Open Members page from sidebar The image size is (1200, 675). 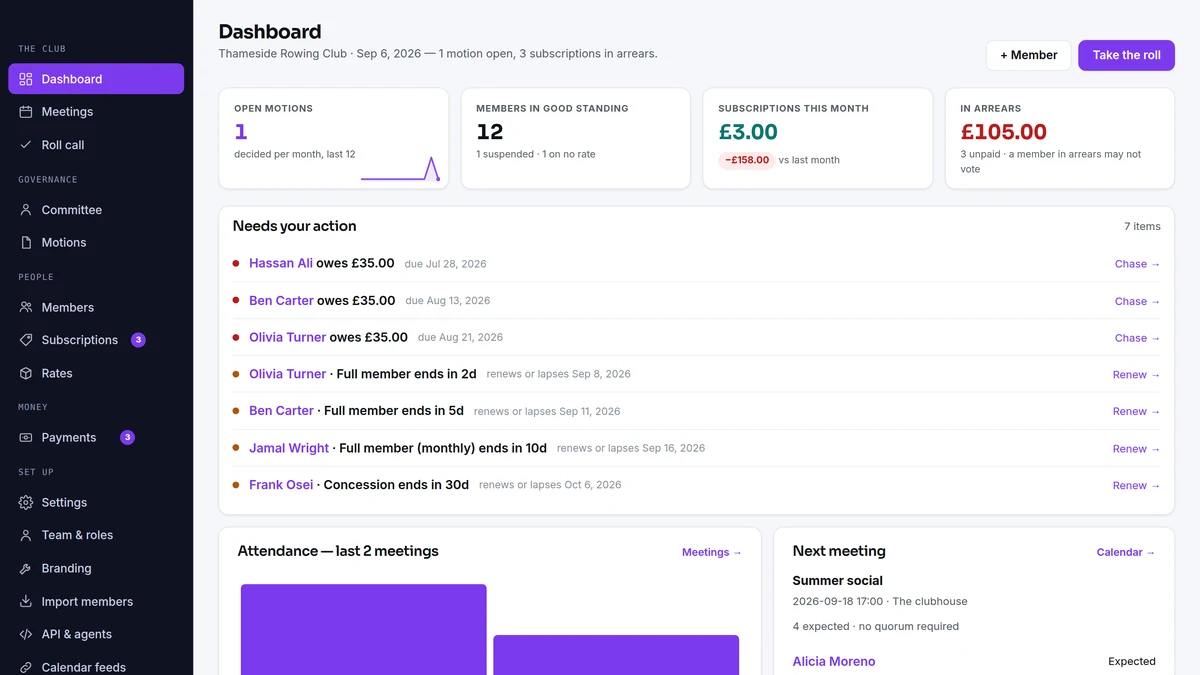(96, 308)
